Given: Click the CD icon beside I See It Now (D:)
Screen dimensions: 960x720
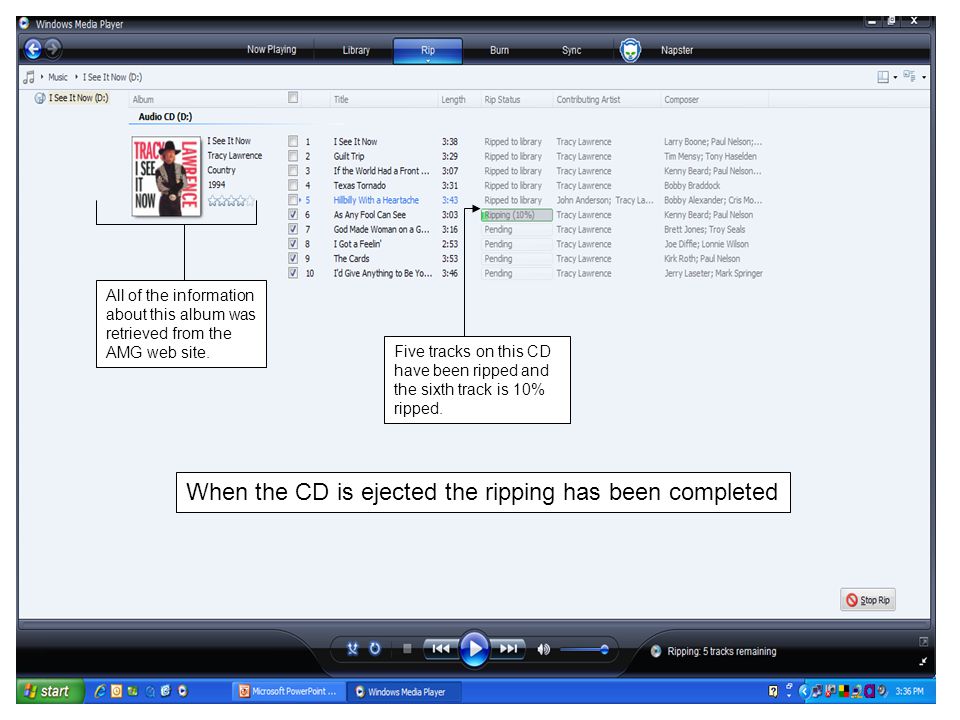Looking at the screenshot, I should [x=40, y=98].
